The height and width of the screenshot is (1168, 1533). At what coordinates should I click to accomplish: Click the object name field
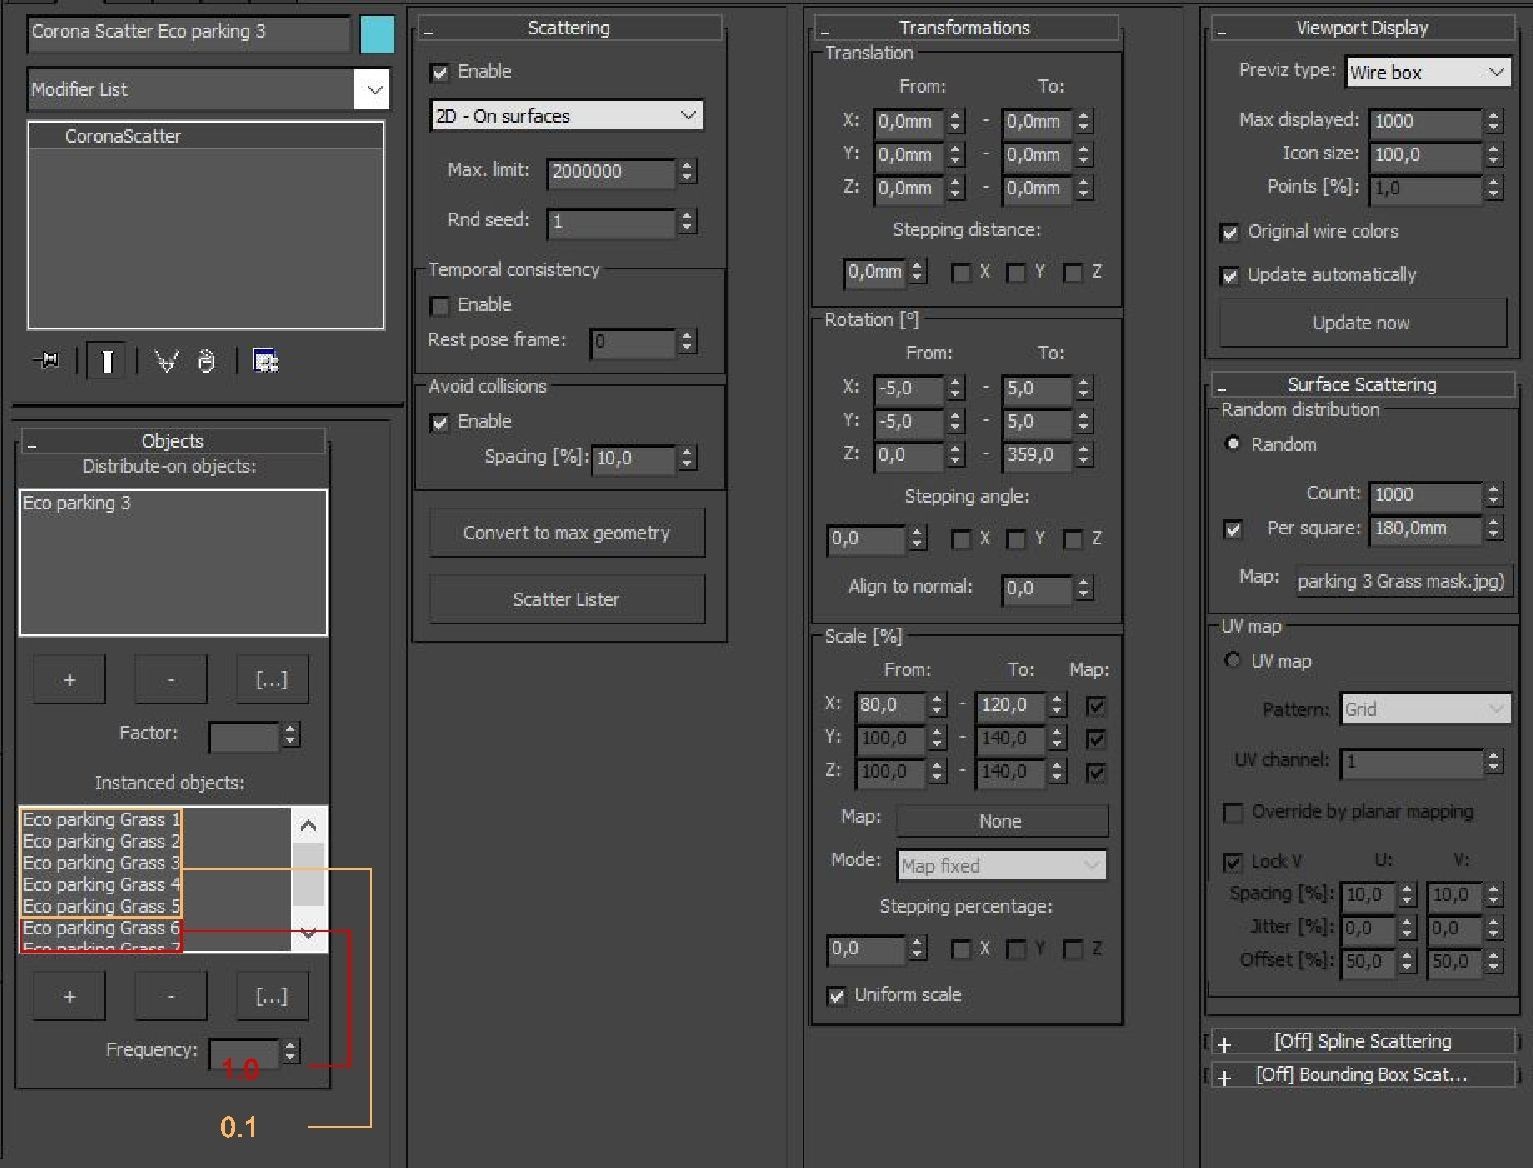189,32
